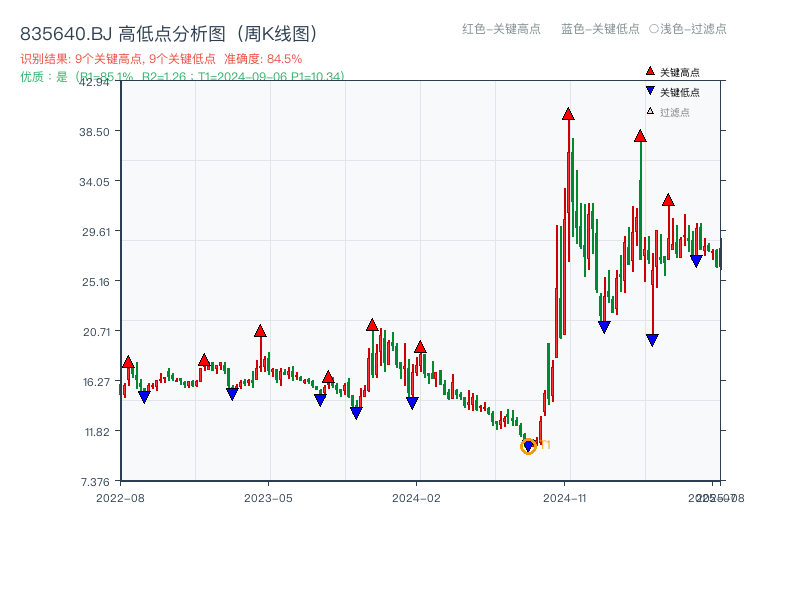Screen dimensions: 800x600
Task: Toggle the greyed-out 过滤点 legend entry
Action: point(668,112)
